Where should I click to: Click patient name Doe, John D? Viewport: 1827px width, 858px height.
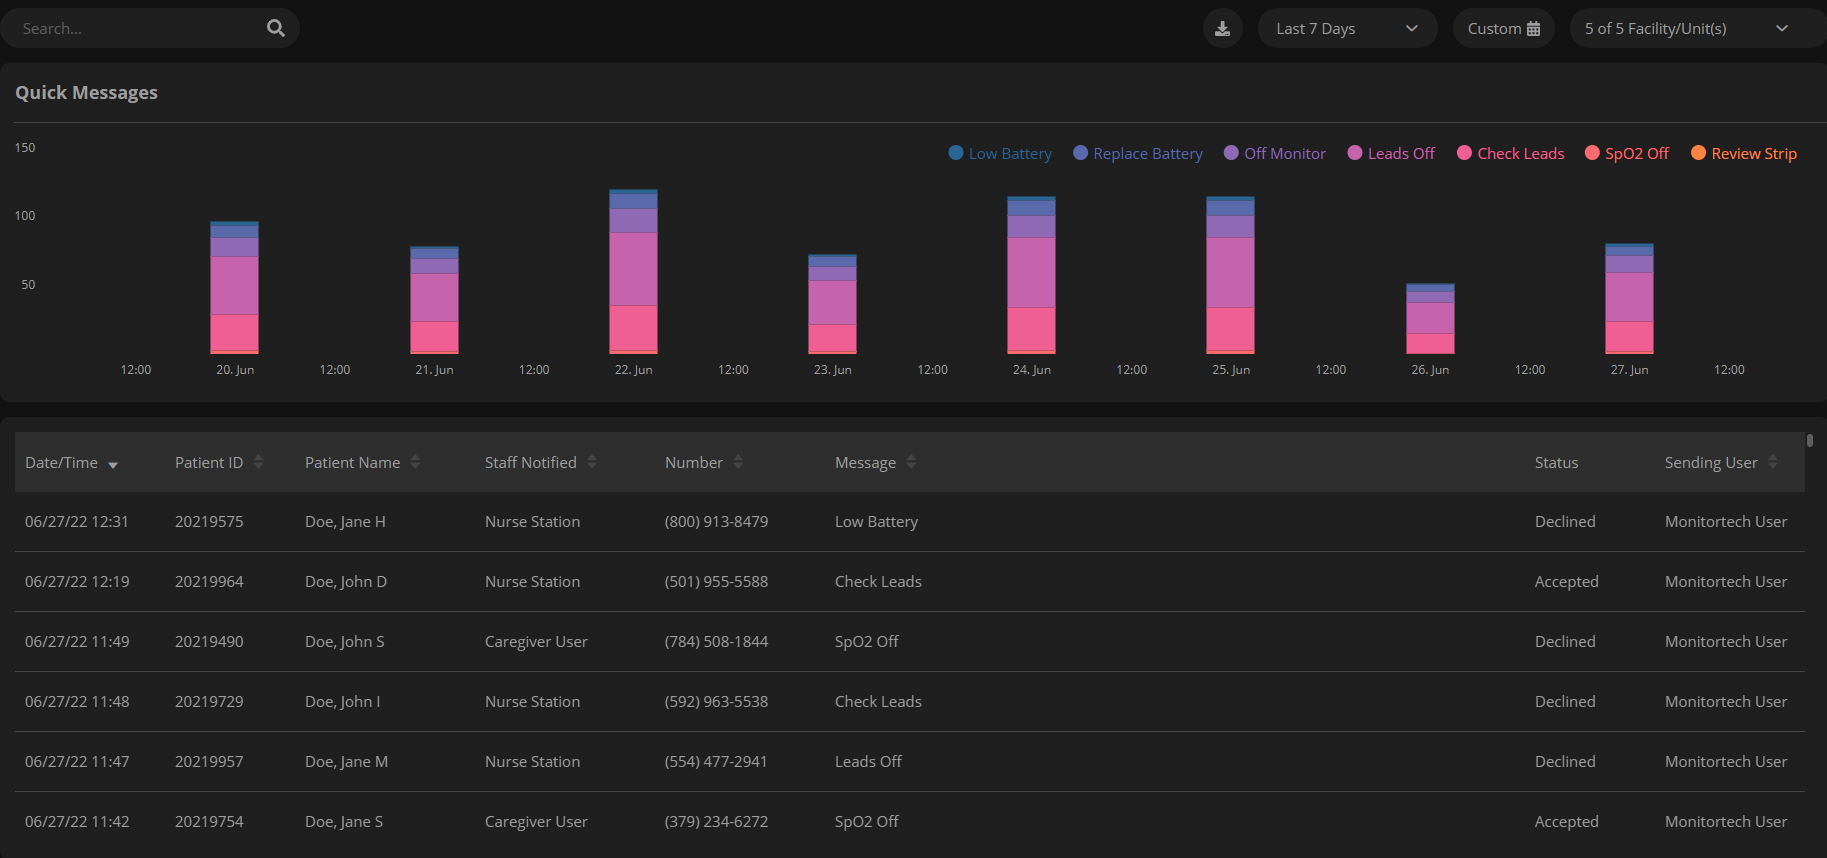(346, 581)
